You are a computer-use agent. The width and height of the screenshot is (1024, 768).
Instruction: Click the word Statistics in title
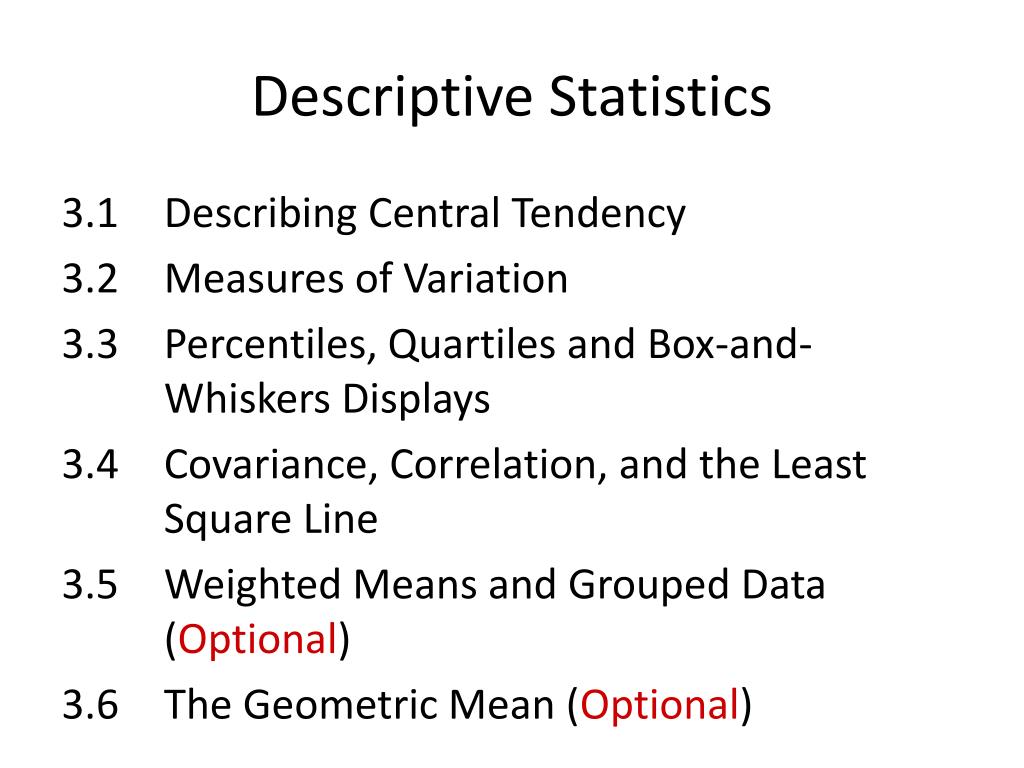(660, 97)
